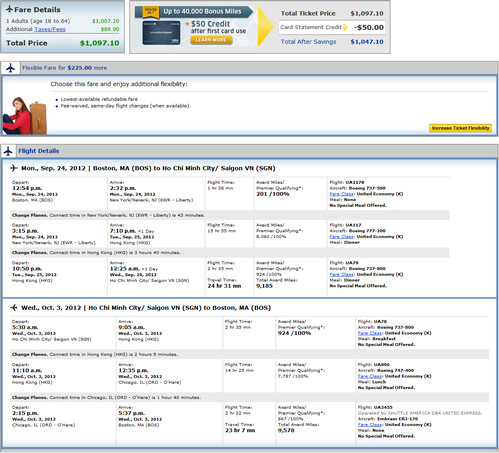Click the $50 Credit promo text
This screenshot has height=453, width=499.
coord(210,24)
